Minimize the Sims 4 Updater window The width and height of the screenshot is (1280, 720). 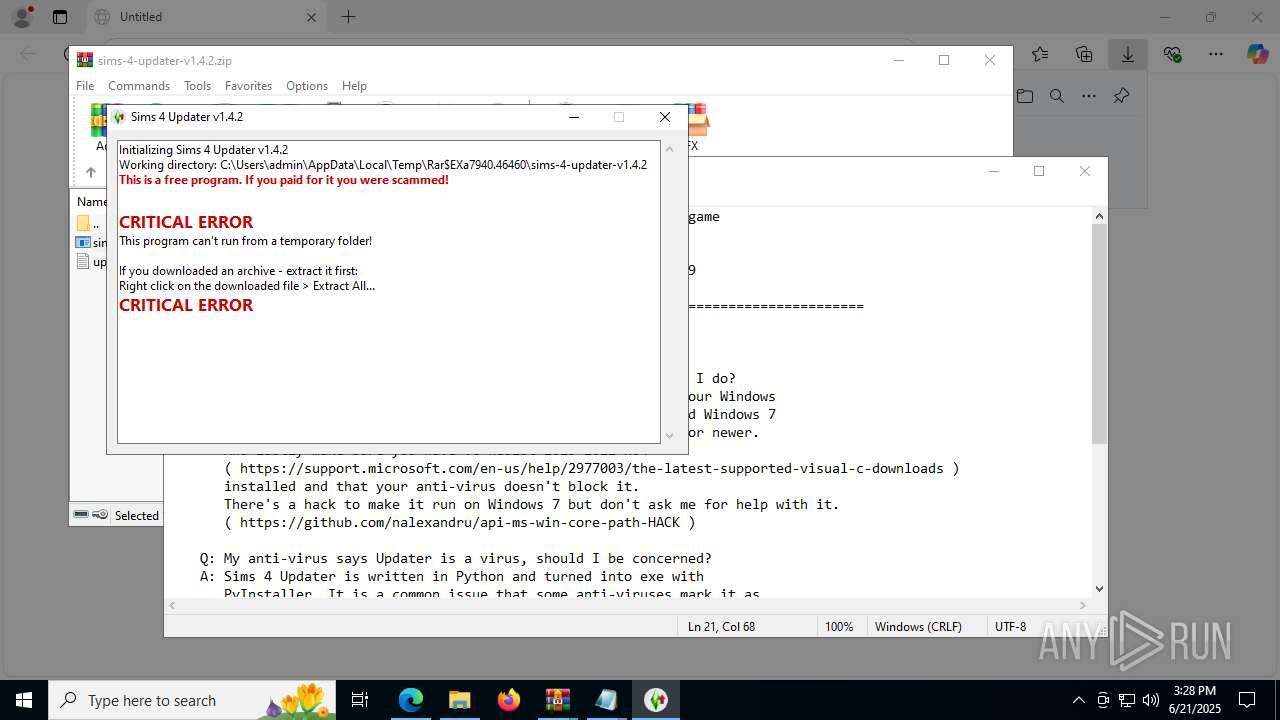(574, 117)
